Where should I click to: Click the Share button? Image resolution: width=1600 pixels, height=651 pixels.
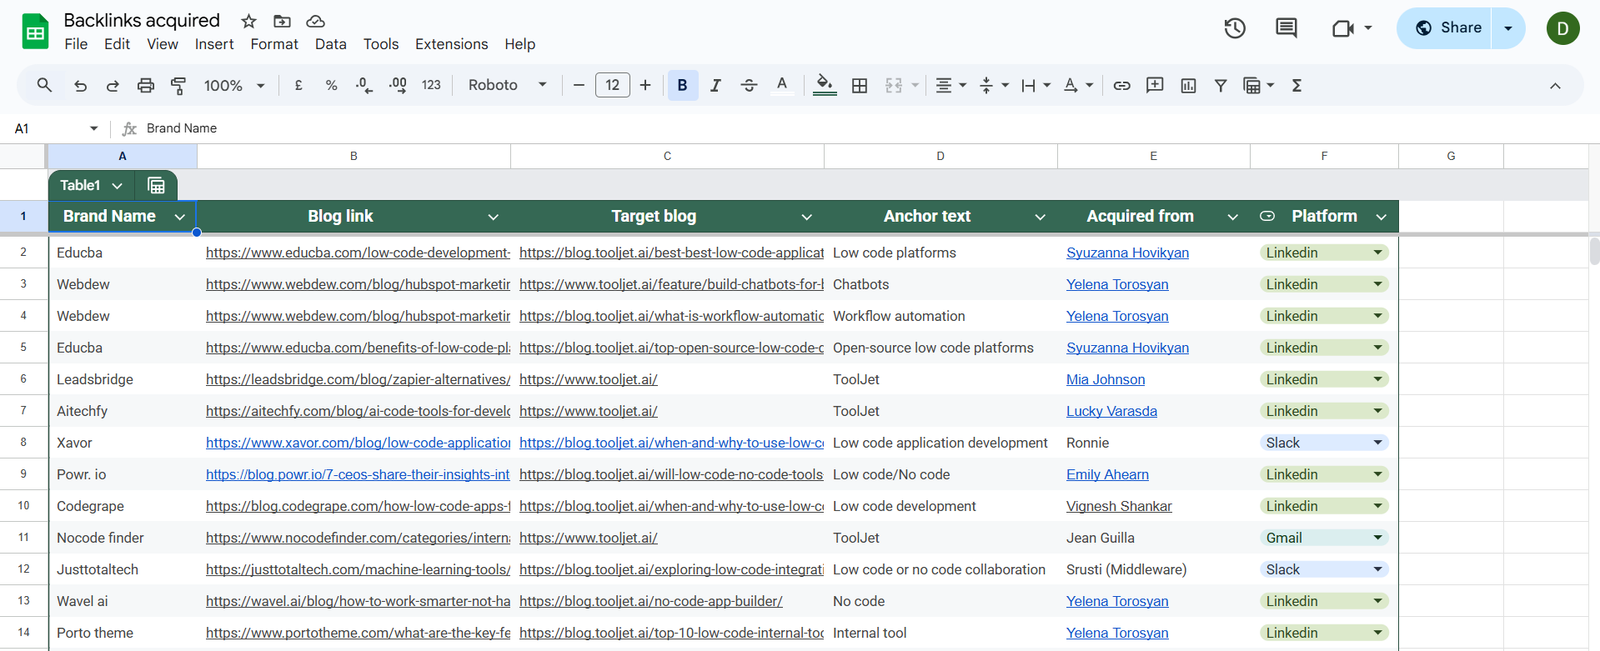(x=1446, y=28)
